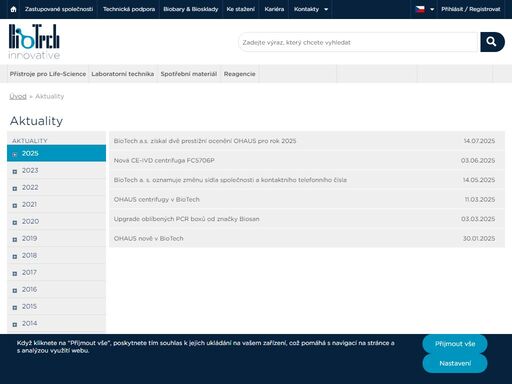Open news about OHAUS awards for 2025
Image resolution: width=512 pixels, height=384 pixels.
[x=205, y=141]
